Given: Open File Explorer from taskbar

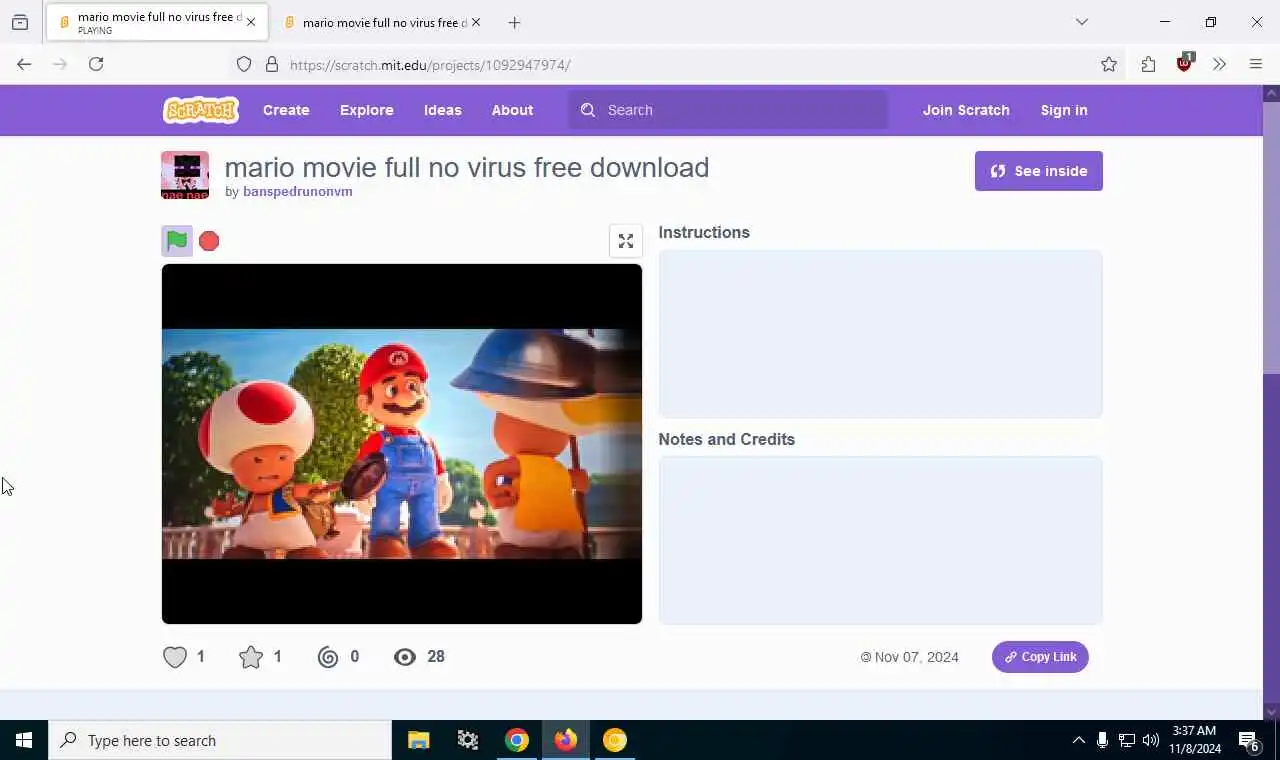Looking at the screenshot, I should (x=419, y=740).
